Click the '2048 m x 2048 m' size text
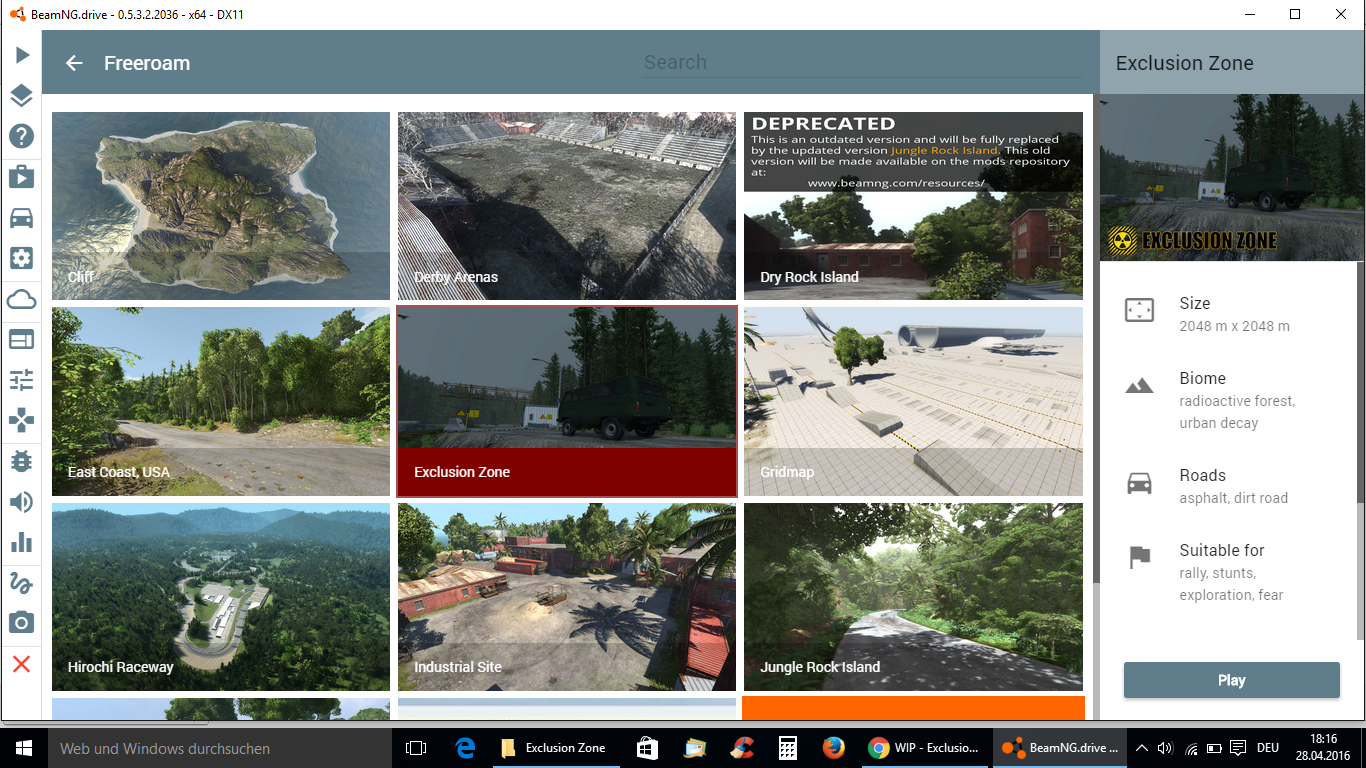 pos(1234,326)
